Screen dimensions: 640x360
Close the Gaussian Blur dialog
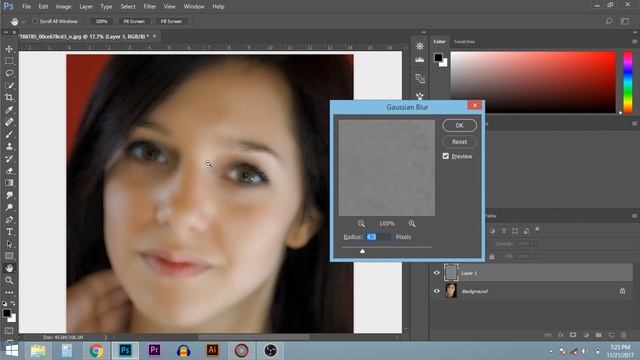475,105
